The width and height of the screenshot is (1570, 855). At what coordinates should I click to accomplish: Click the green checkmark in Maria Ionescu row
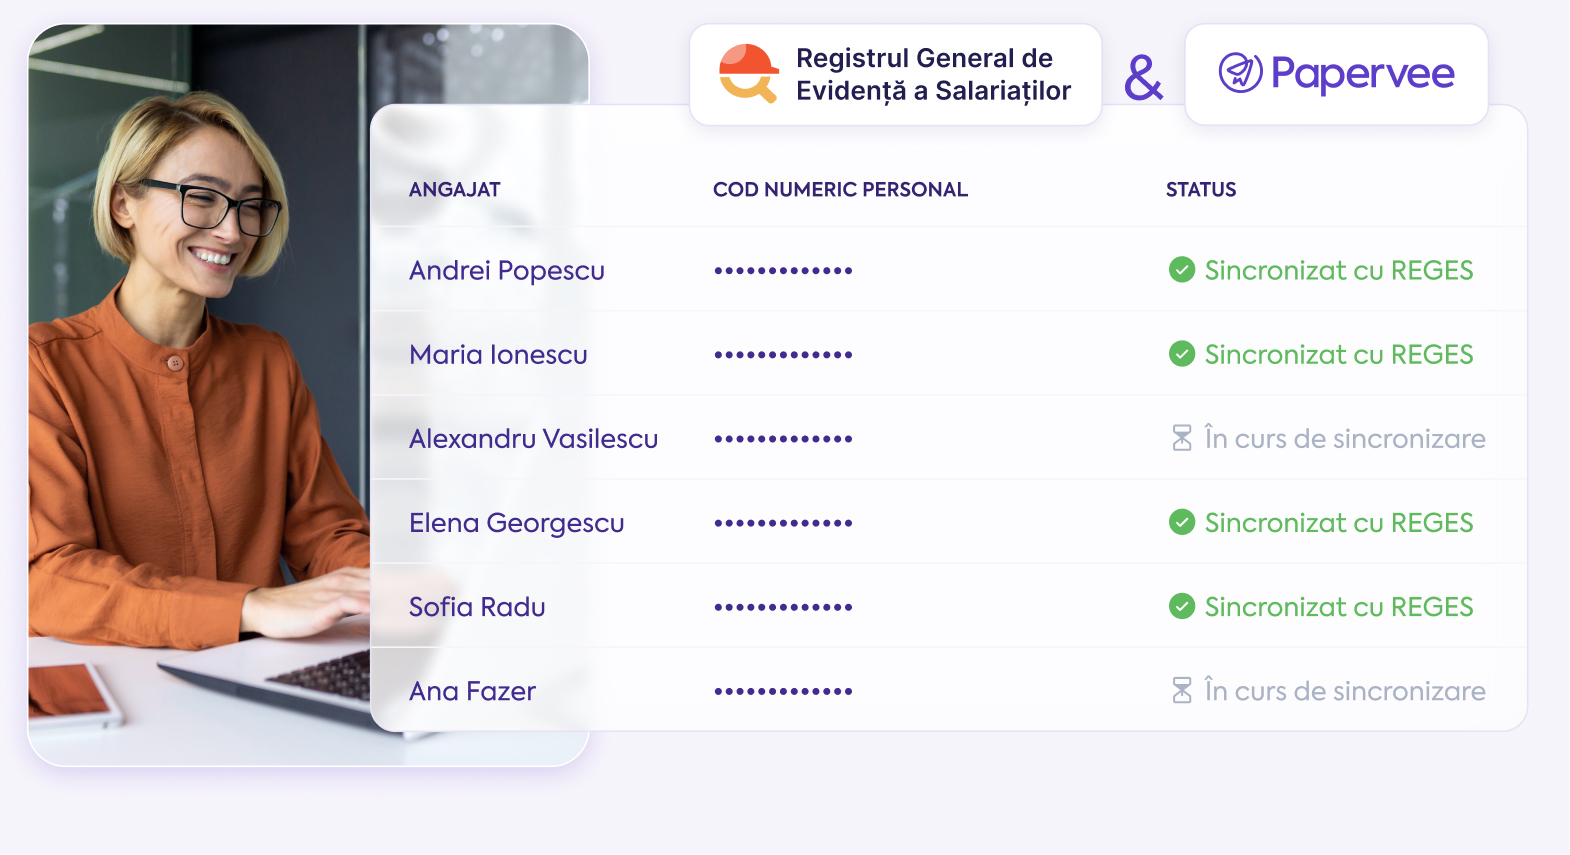coord(1182,354)
